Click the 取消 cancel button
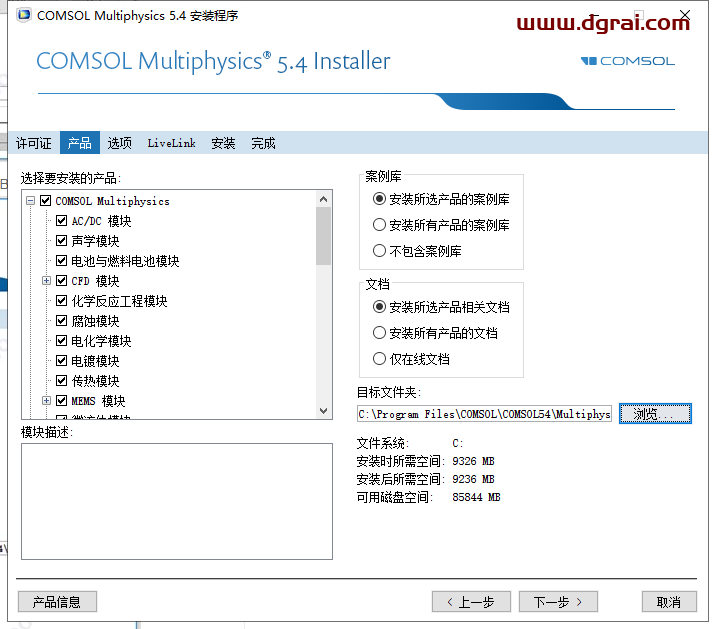 click(669, 602)
